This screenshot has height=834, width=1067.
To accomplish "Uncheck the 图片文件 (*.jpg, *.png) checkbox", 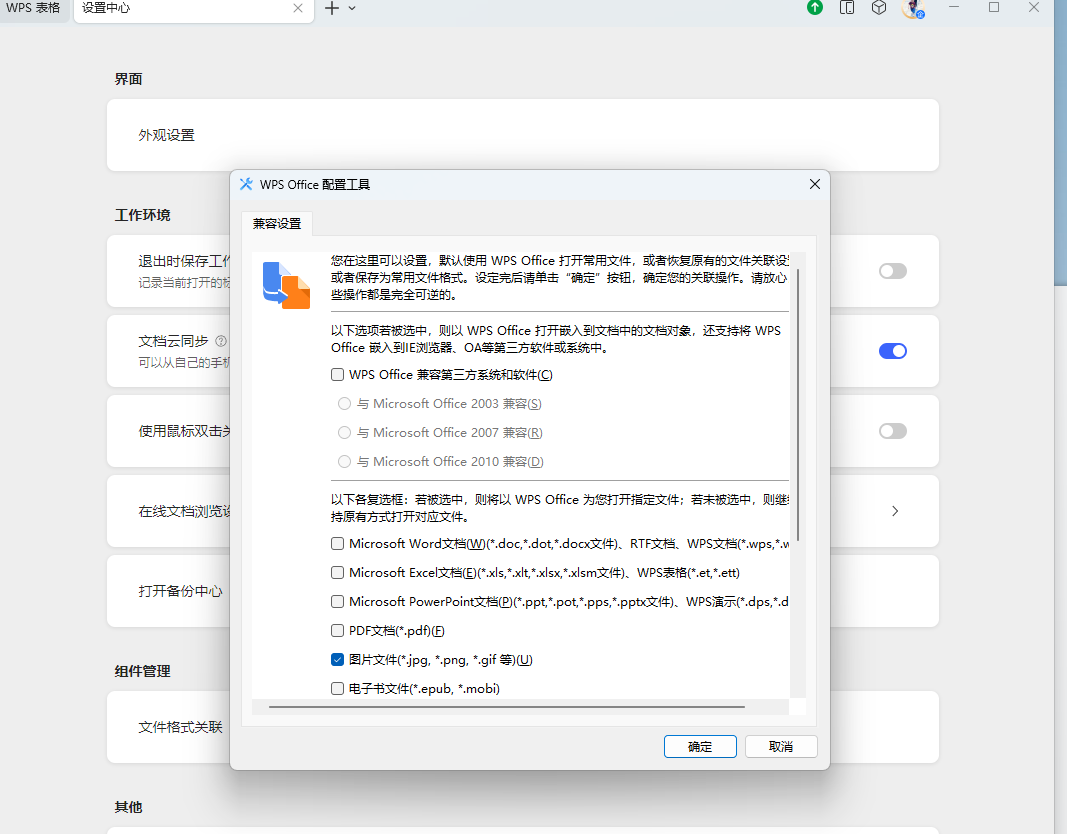I will point(338,660).
